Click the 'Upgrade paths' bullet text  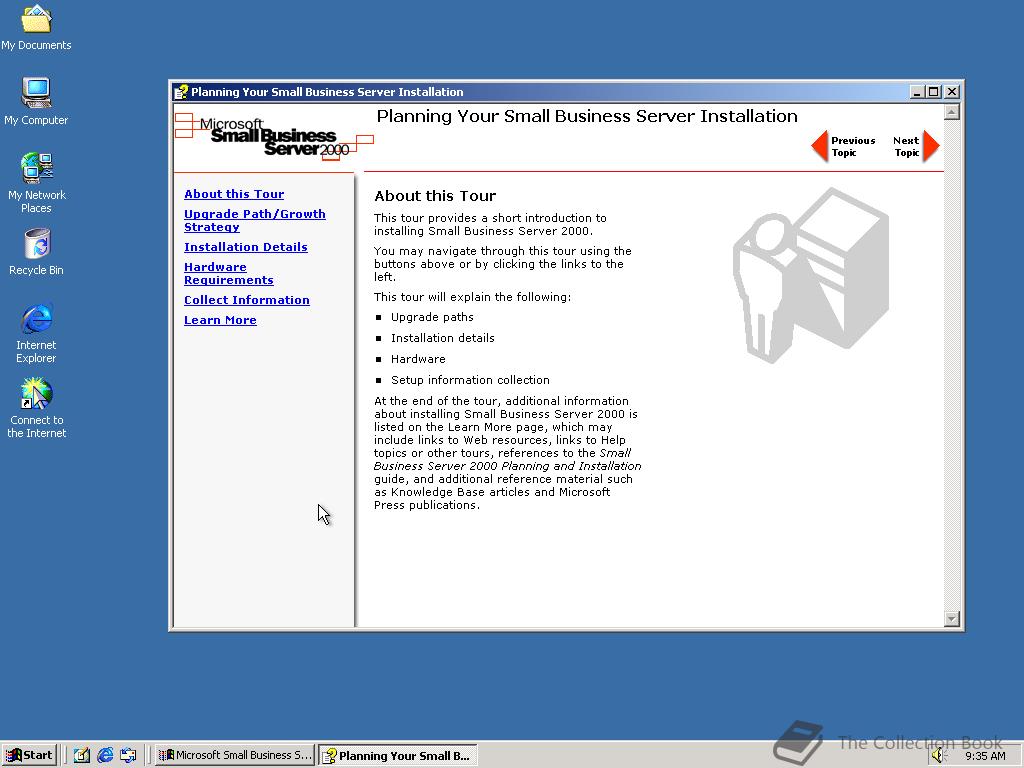pyautogui.click(x=432, y=317)
